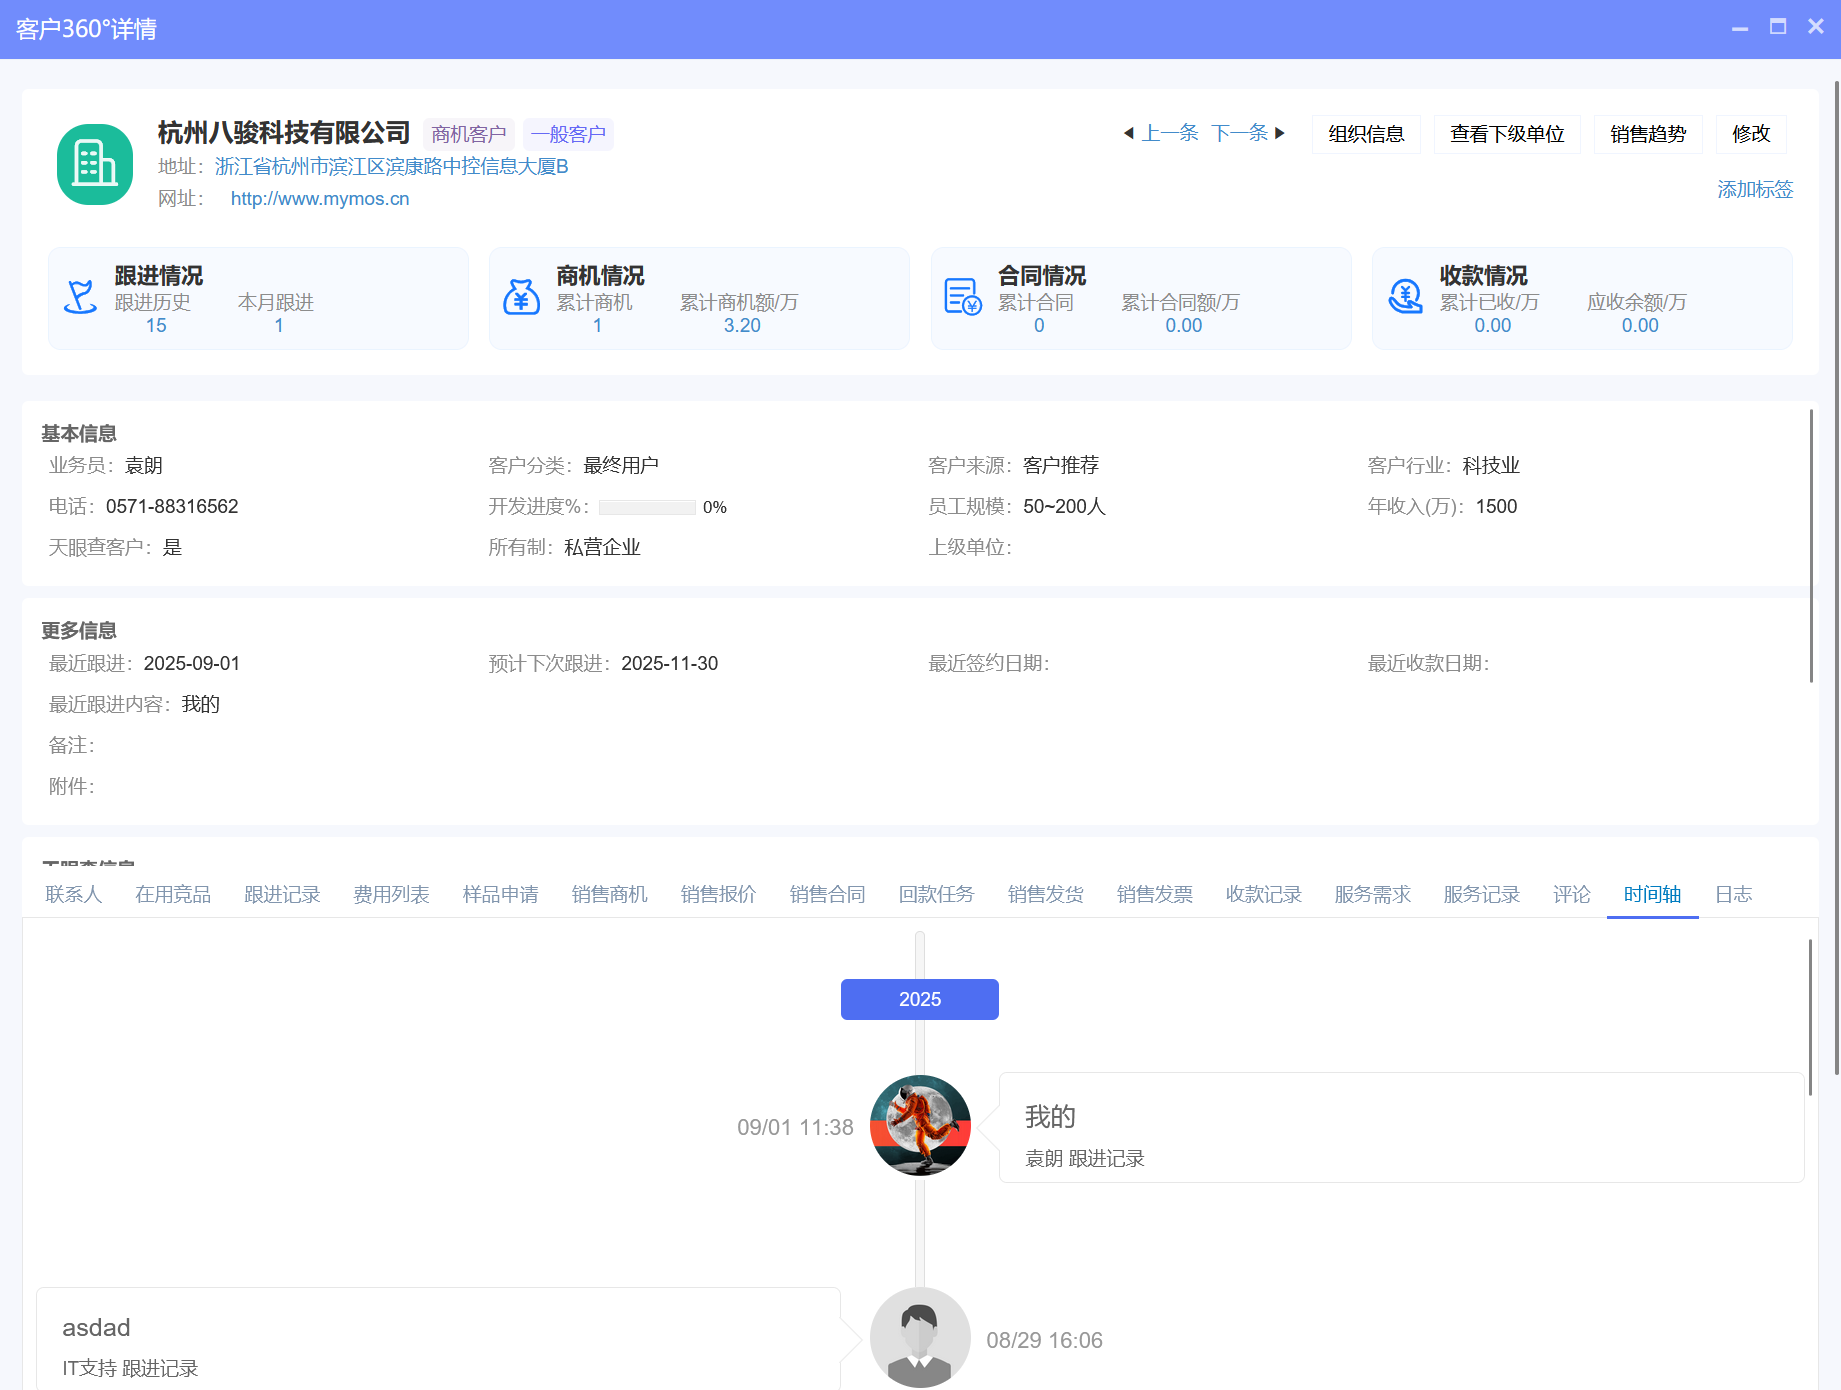
Task: Click the 开发进度 progress bar
Action: (647, 507)
